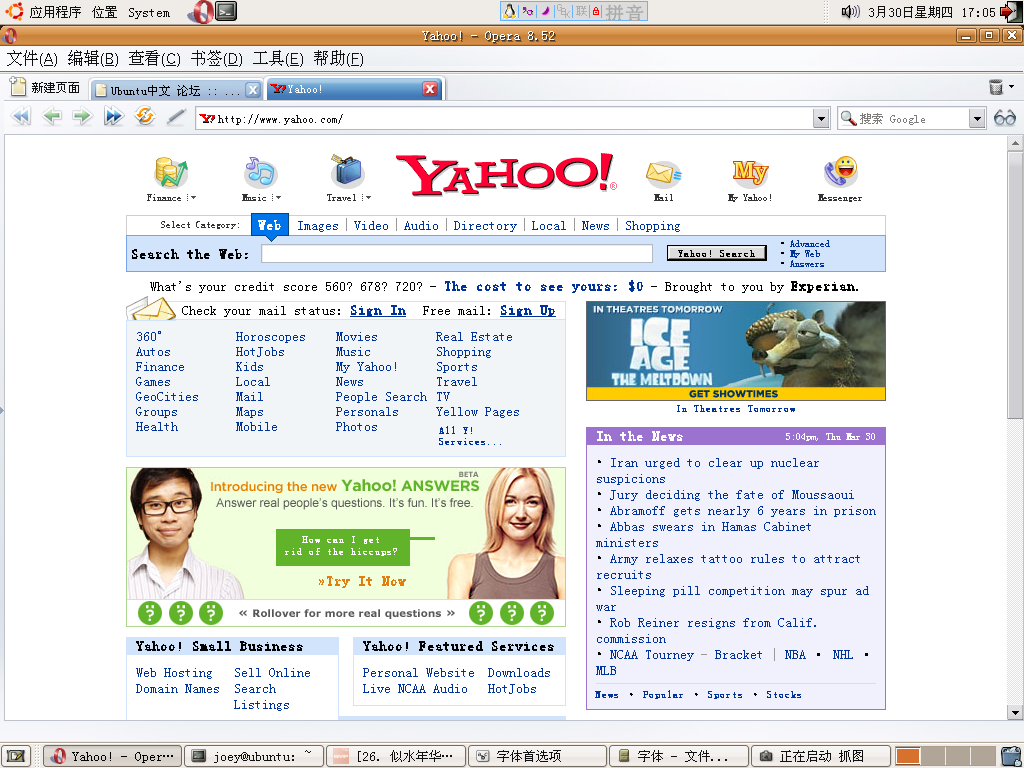Screen dimensions: 1024x768
Task: Expand the Finance dropdown arrow
Action: point(193,198)
